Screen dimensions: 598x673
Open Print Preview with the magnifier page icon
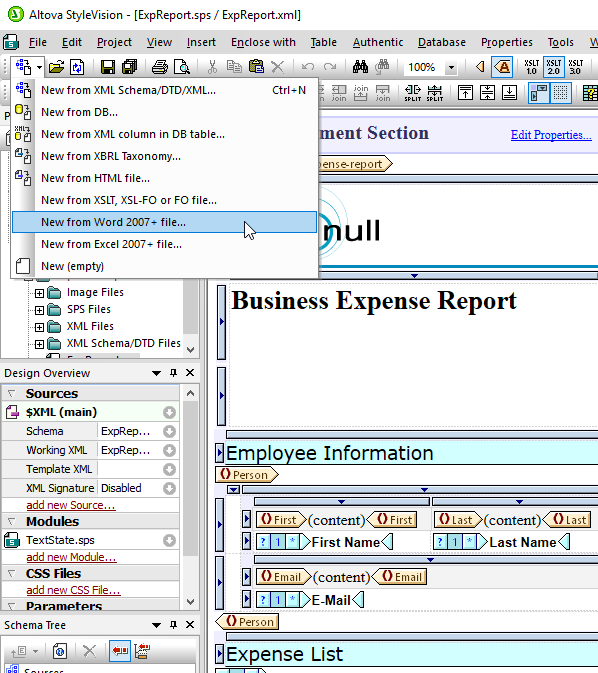(x=182, y=67)
